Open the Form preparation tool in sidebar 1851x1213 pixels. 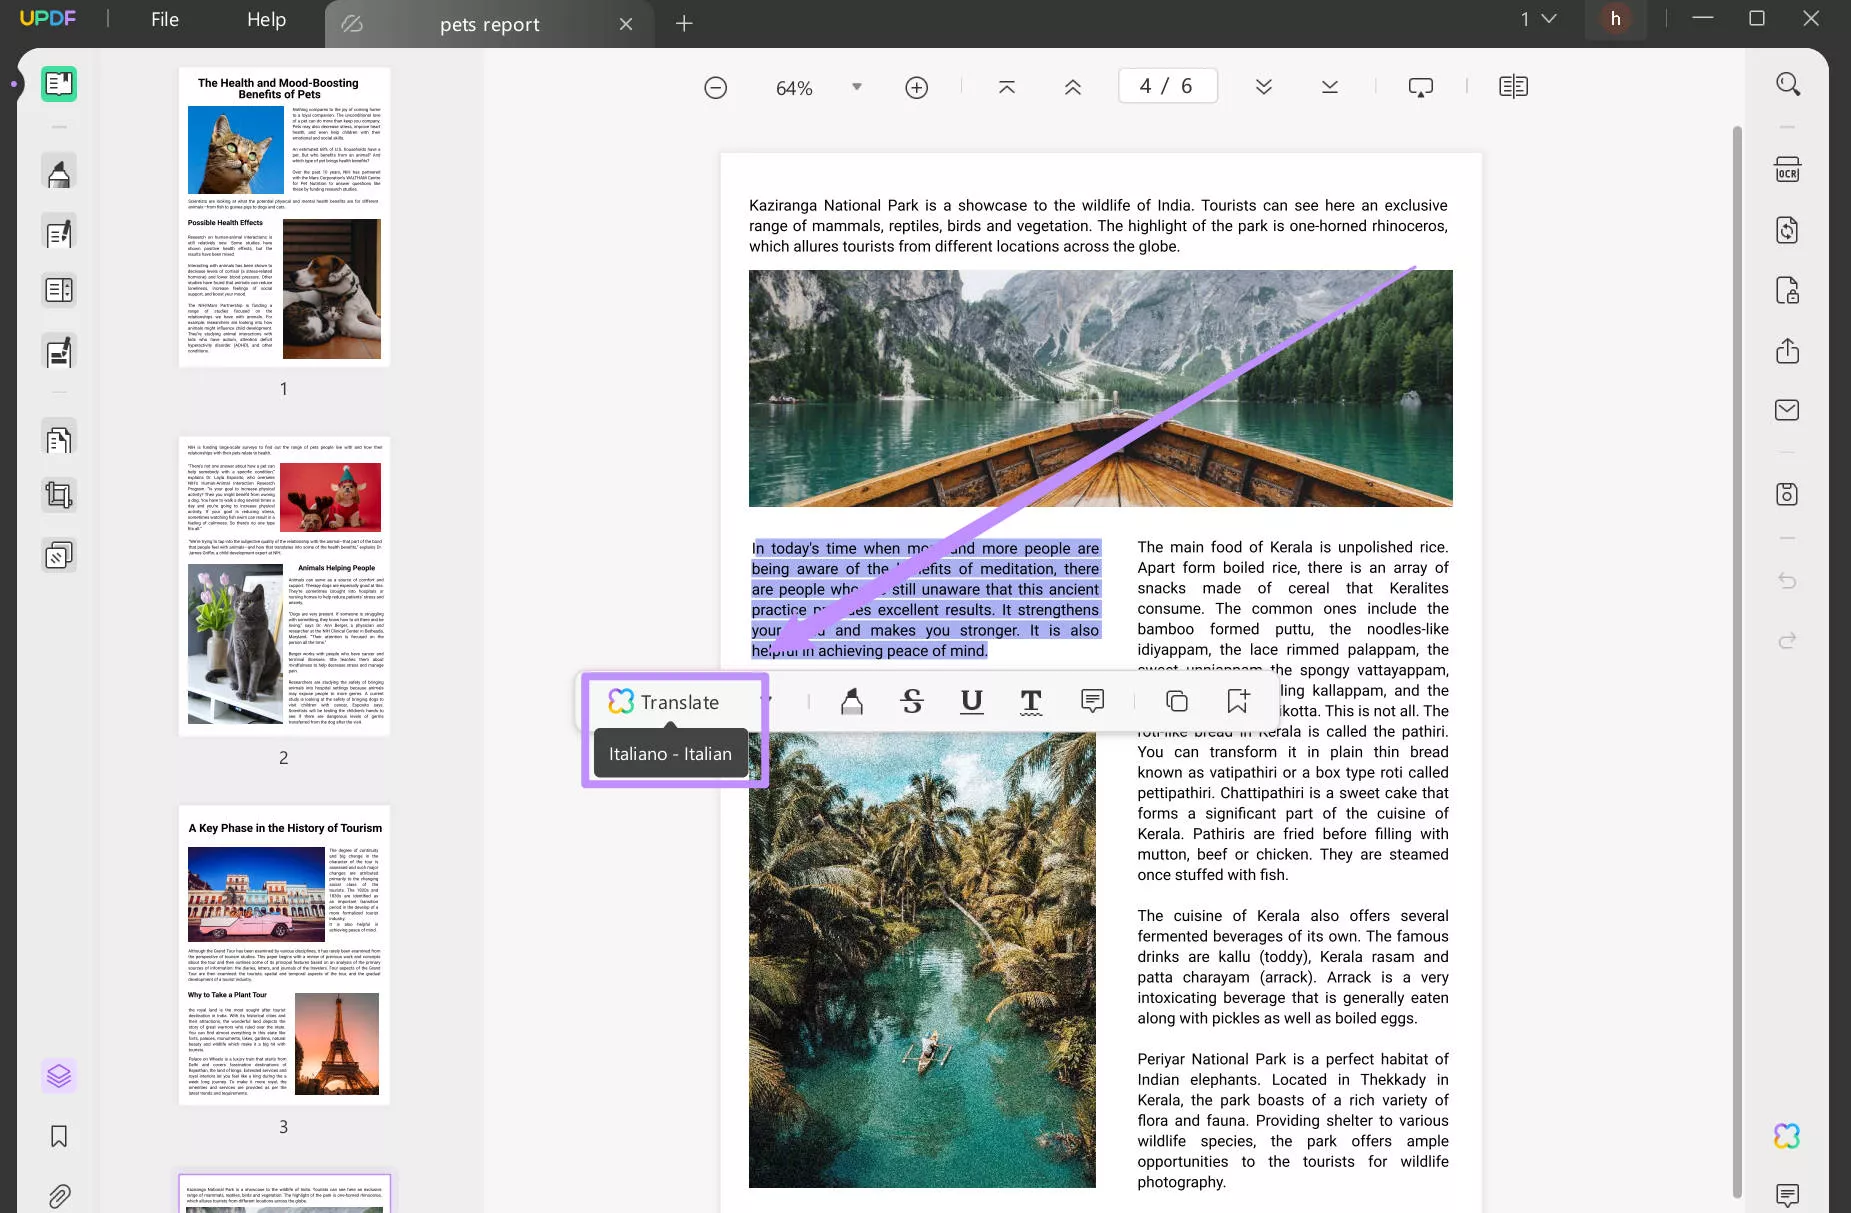point(59,290)
